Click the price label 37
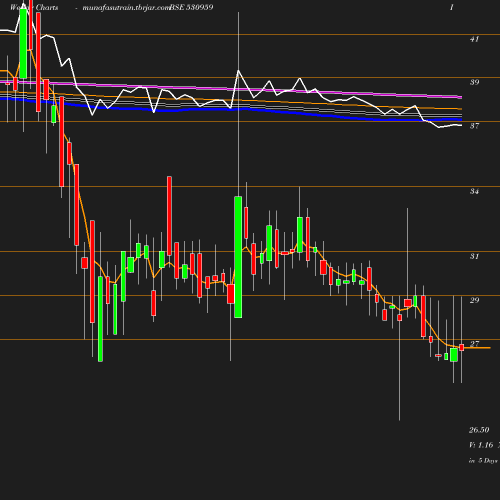Image resolution: width=500 pixels, height=500 pixels. 474,126
